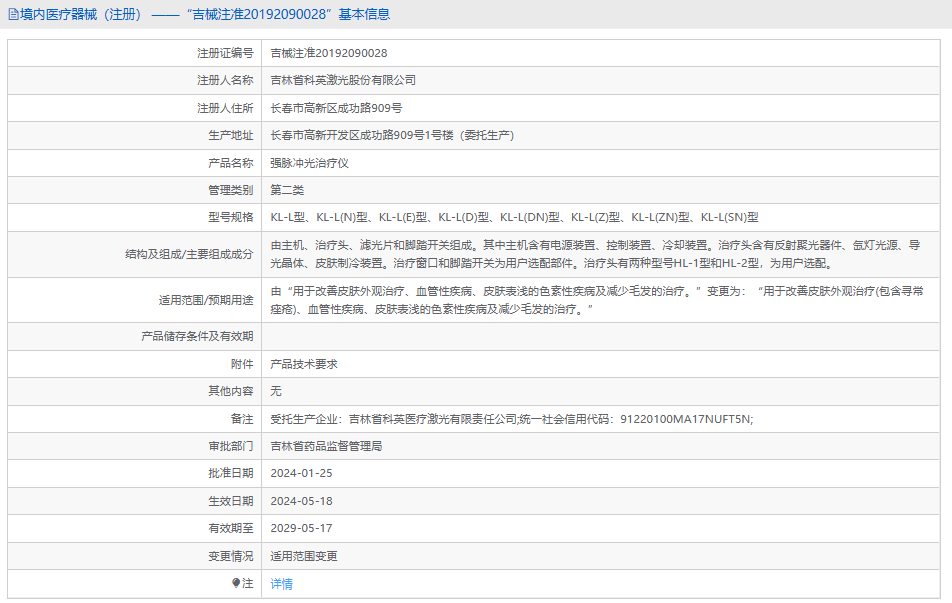Click the 变更情况 label

pos(231,556)
